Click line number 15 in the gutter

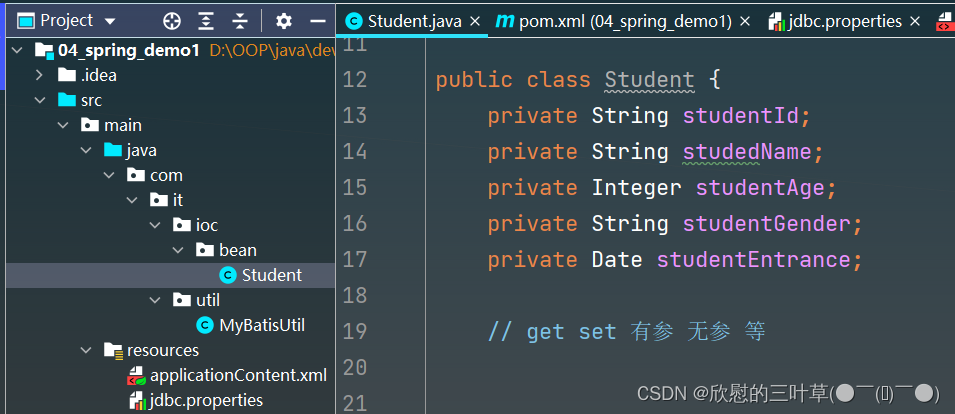(354, 187)
